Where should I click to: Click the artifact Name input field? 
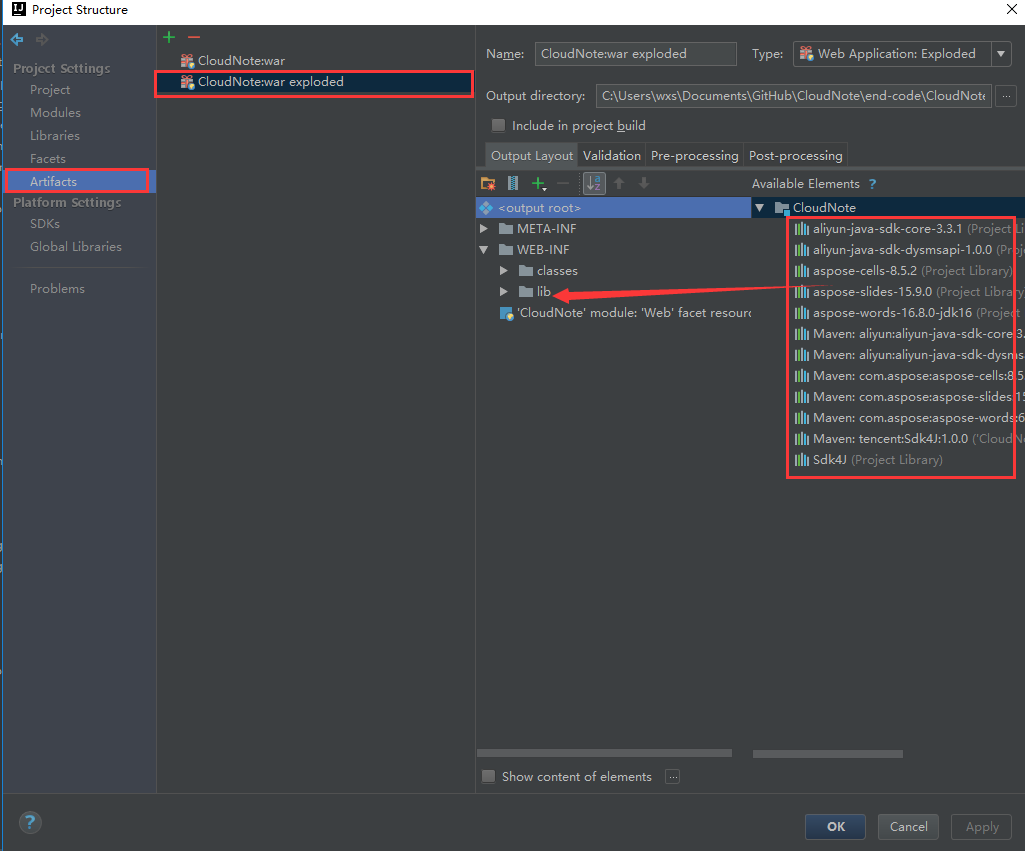point(635,54)
